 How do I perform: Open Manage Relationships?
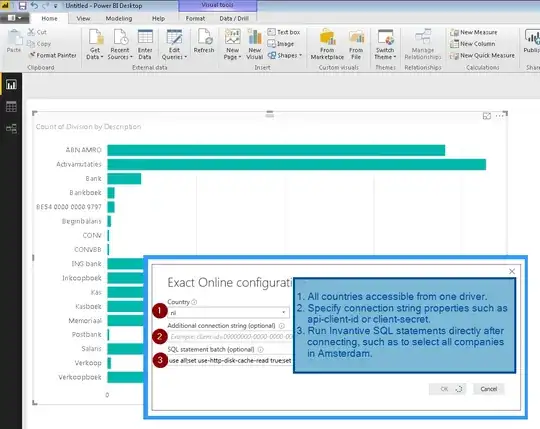pos(423,44)
